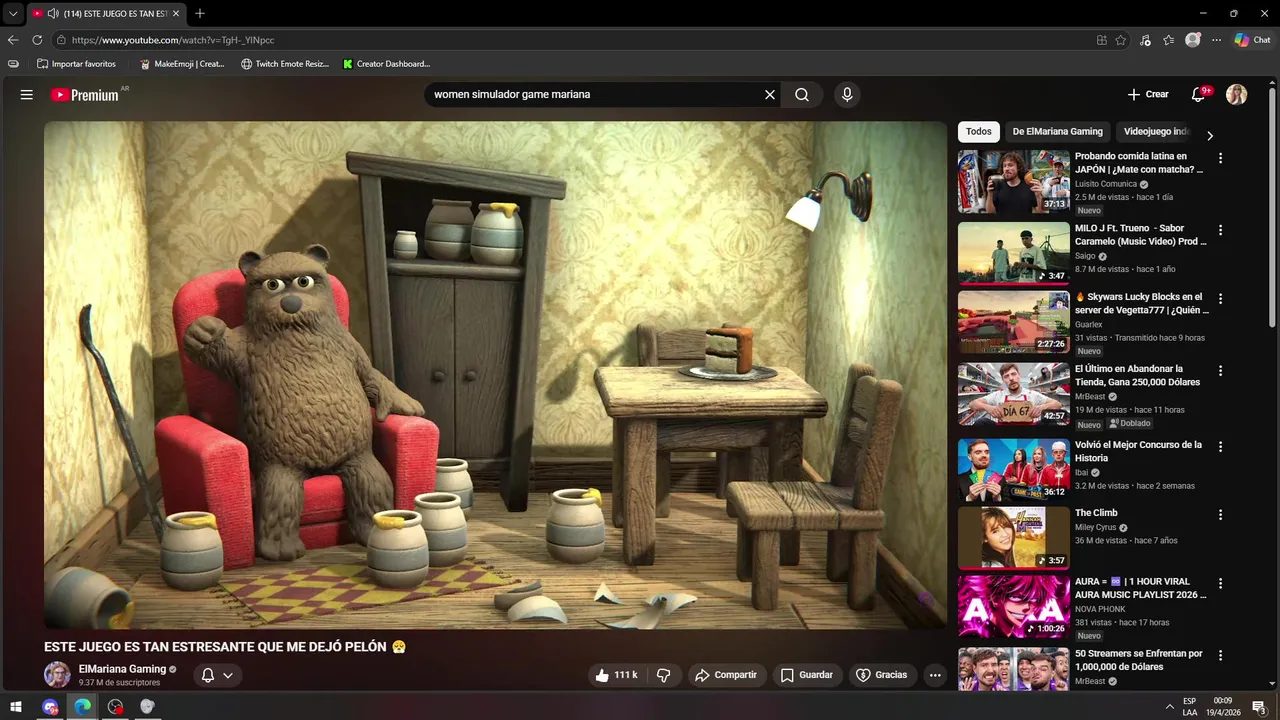Start voice search with the microphone
This screenshot has height=720, width=1280.
coord(847,95)
